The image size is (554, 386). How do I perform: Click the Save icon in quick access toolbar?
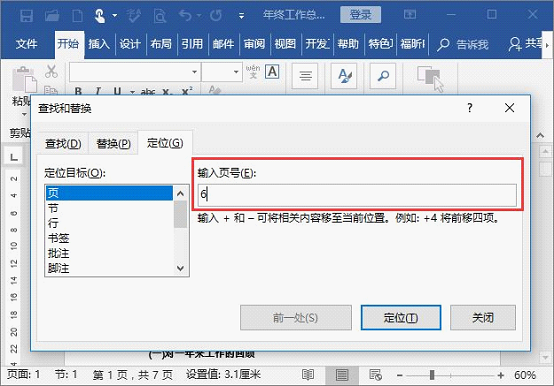pyautogui.click(x=26, y=16)
